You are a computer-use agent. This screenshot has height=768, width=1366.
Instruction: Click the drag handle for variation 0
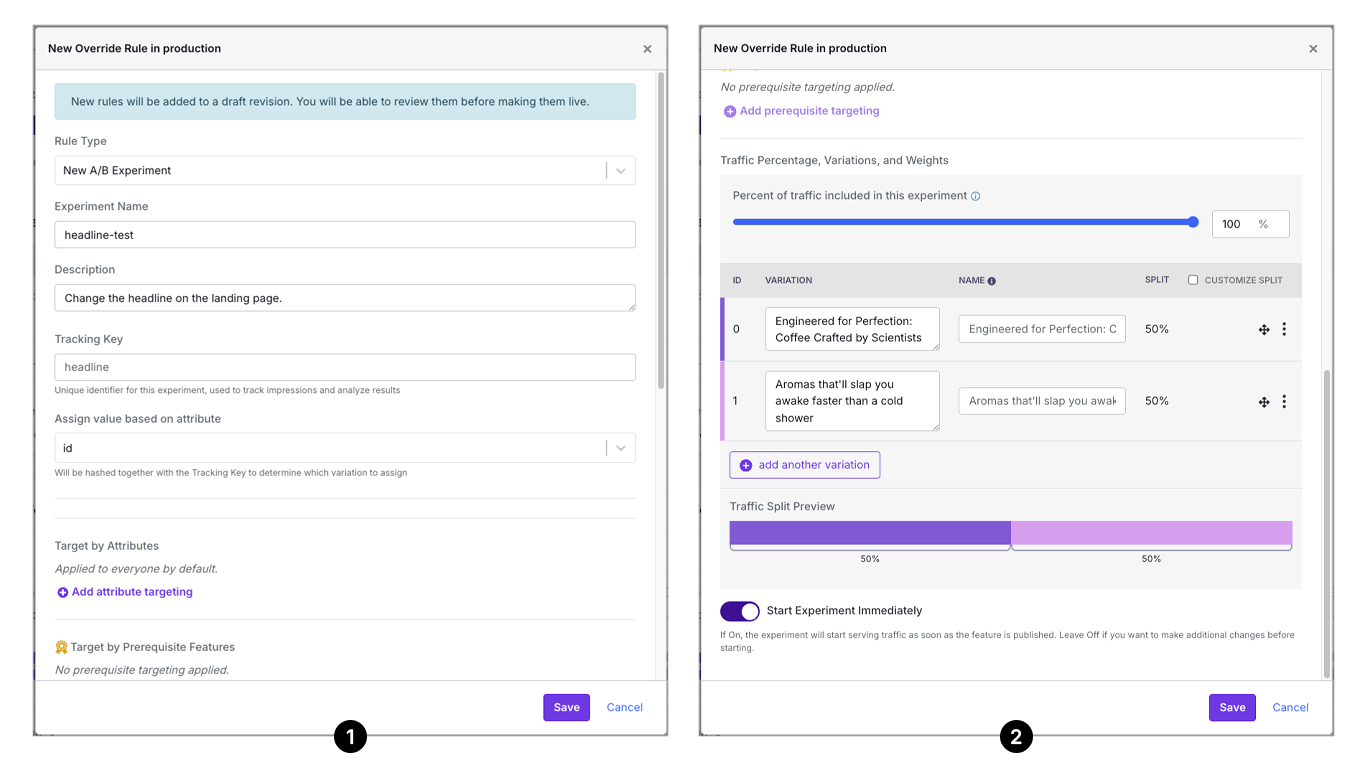coord(1264,328)
